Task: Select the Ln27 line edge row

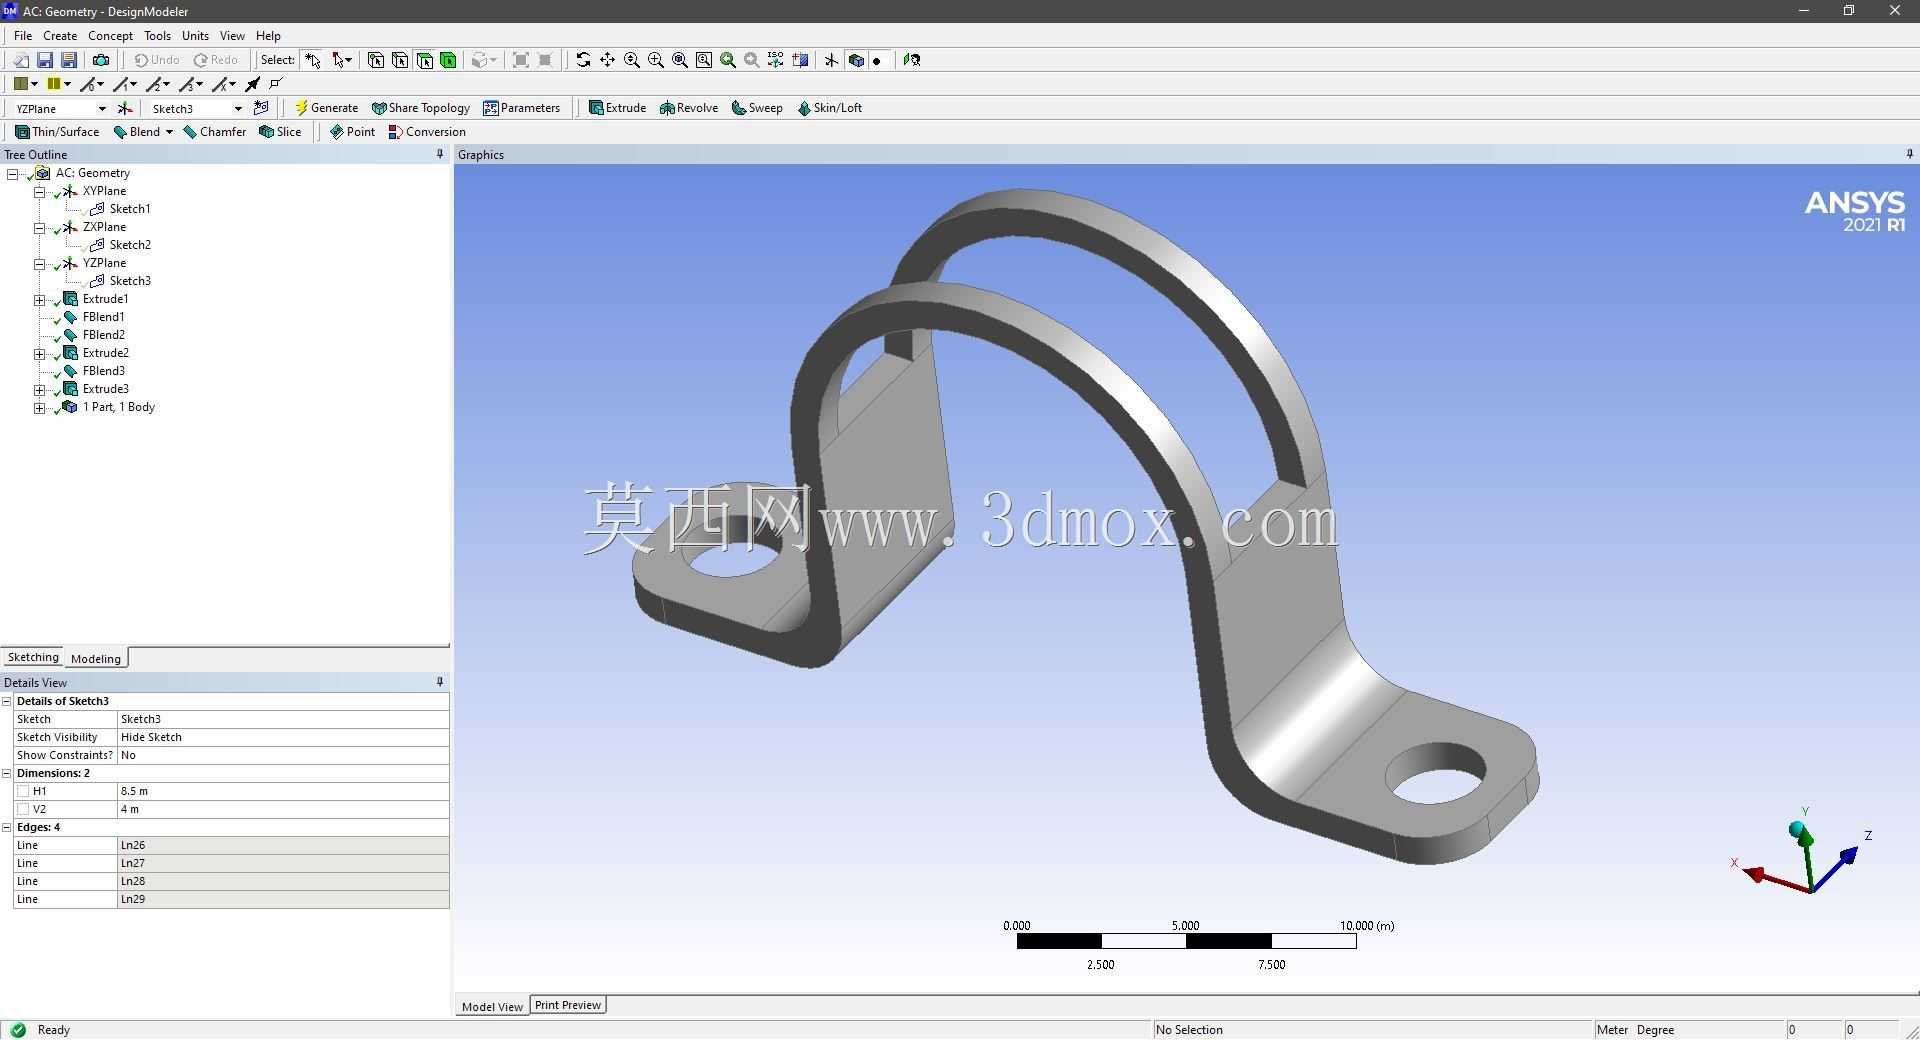Action: click(231, 863)
